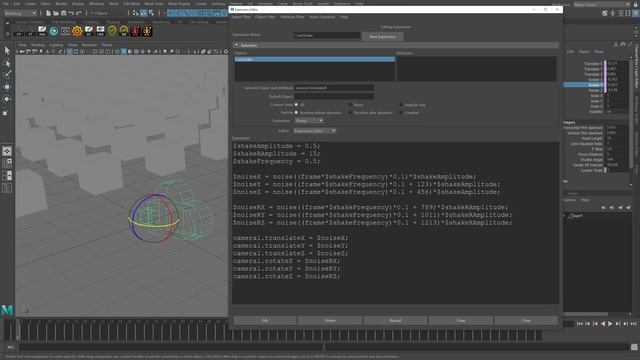This screenshot has height=360, width=640.
Task: Click the Edit button in Expression Editor
Action: click(265, 320)
